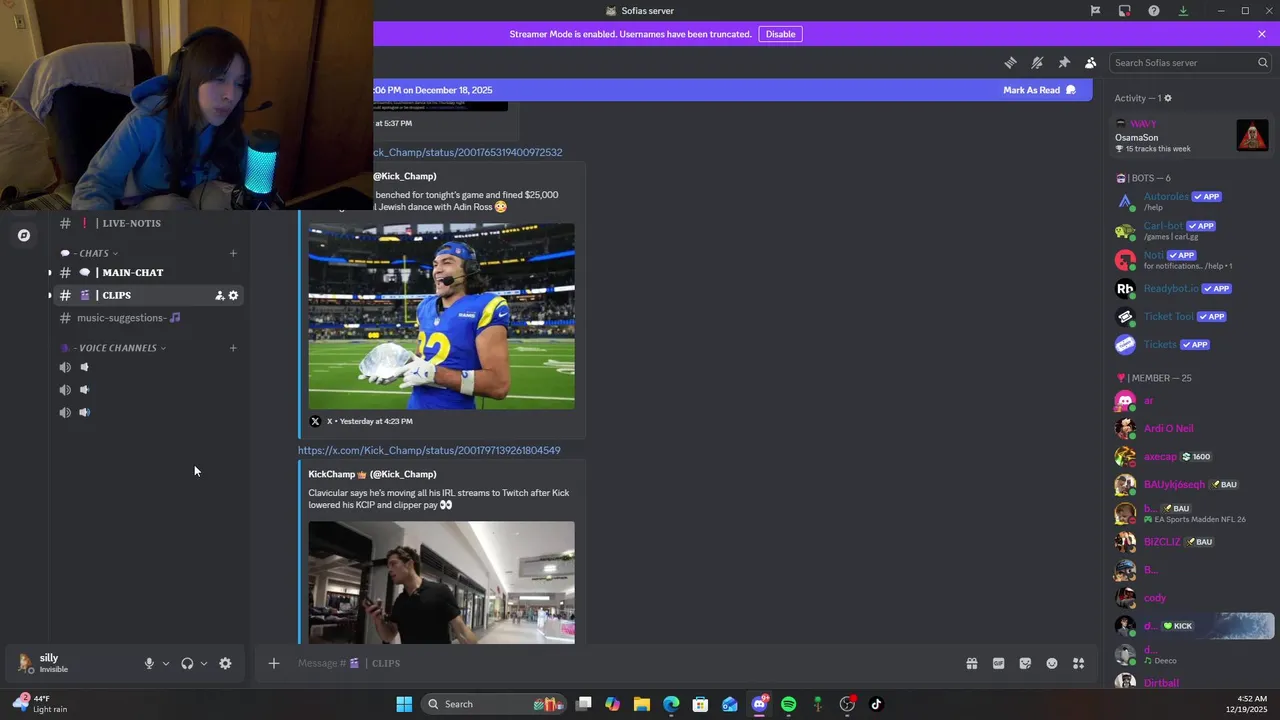Collapse the CHATS category
This screenshot has height=720, width=1280.
tap(95, 253)
